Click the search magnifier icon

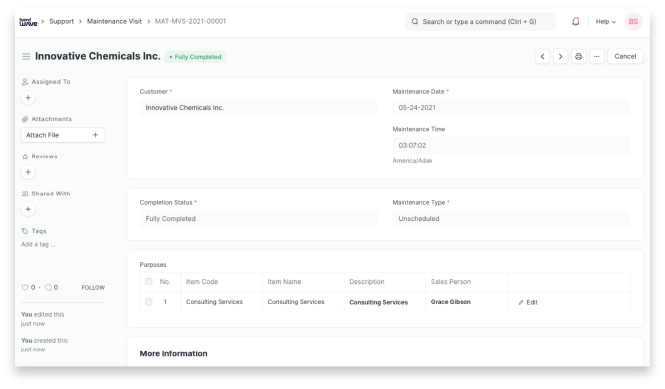(x=415, y=22)
